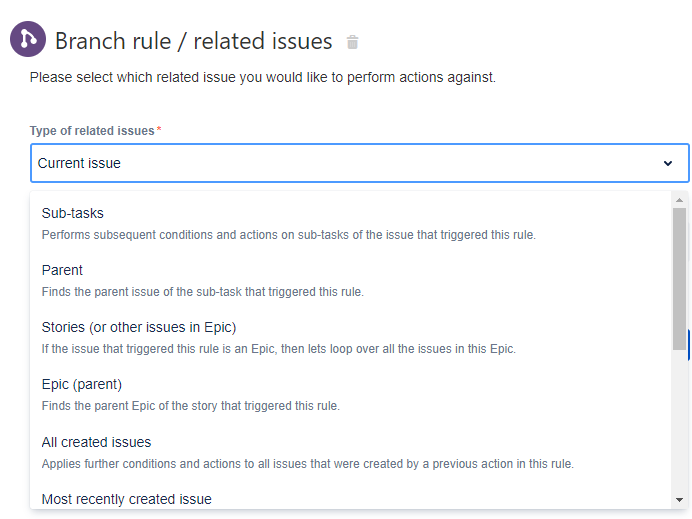Pick the Epic (parent) option

(350, 394)
